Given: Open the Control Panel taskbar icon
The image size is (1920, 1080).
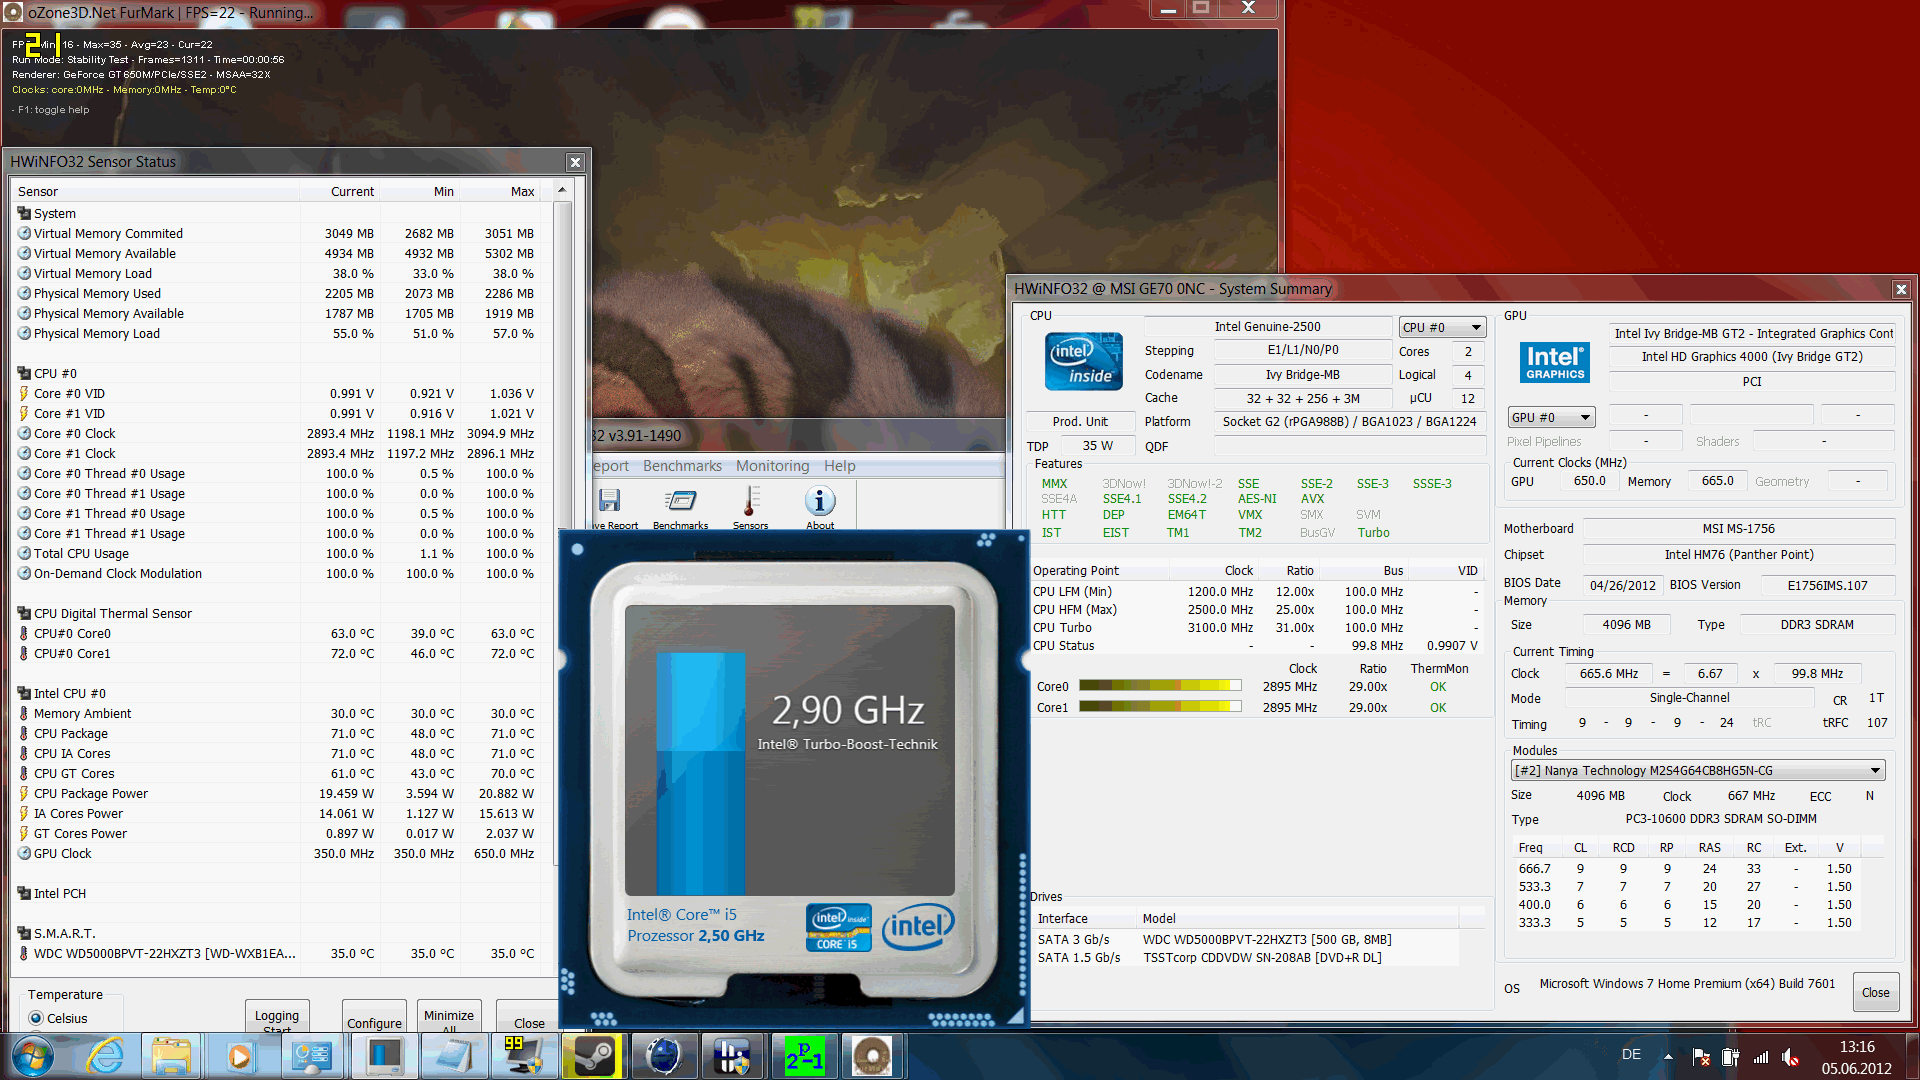Looking at the screenshot, I should tap(312, 1056).
